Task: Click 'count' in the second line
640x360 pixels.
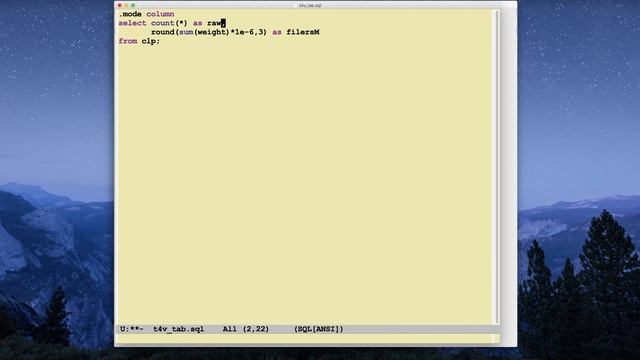Action: point(162,23)
